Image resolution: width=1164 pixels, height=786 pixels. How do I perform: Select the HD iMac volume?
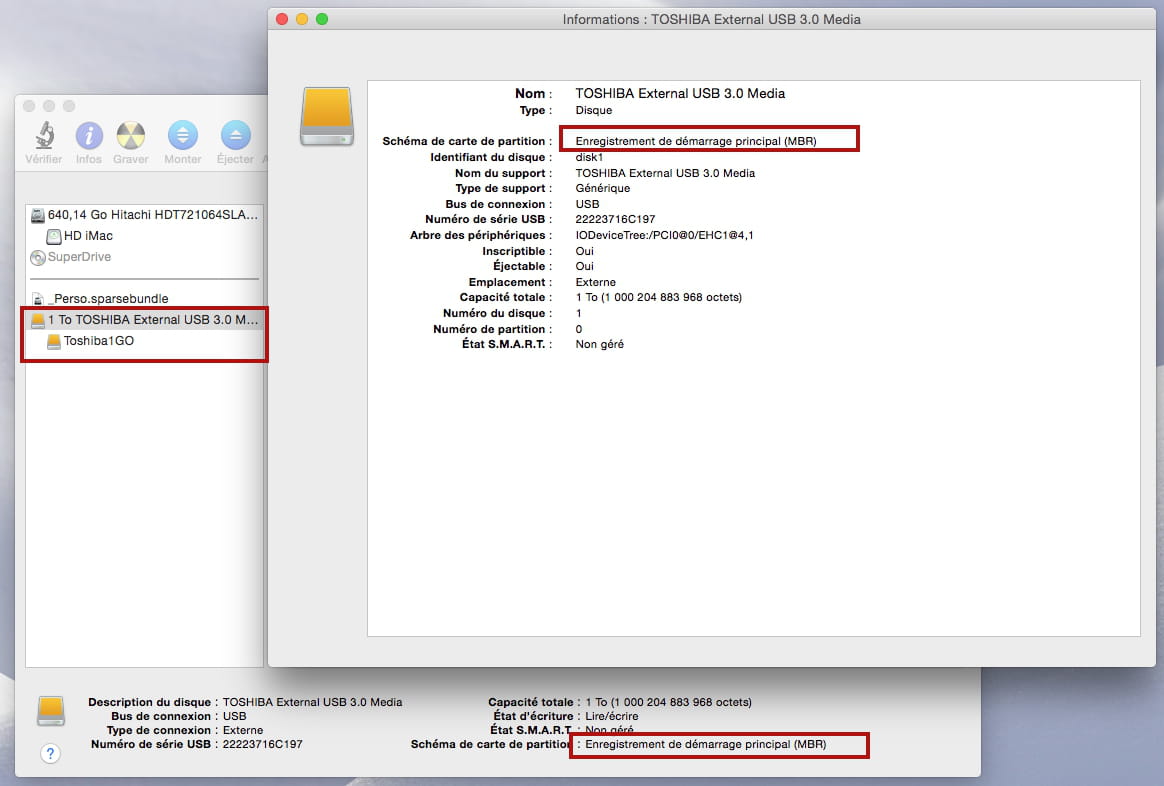(145, 236)
